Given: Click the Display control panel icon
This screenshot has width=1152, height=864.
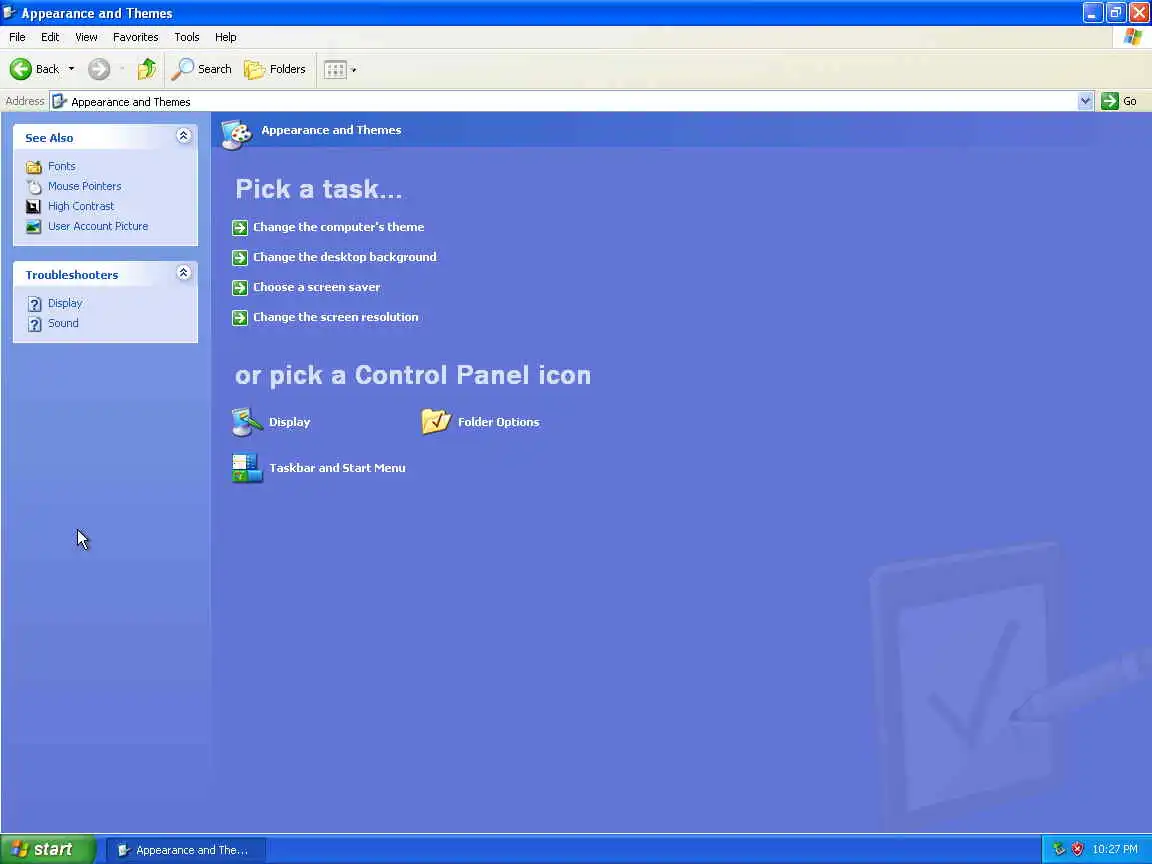Looking at the screenshot, I should 247,422.
